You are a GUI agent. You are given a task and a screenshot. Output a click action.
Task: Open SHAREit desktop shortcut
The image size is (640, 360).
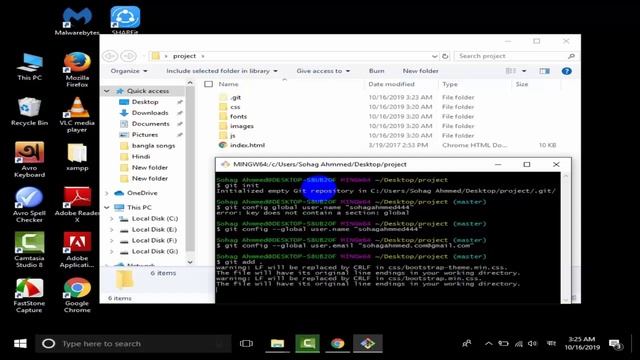pos(125,20)
